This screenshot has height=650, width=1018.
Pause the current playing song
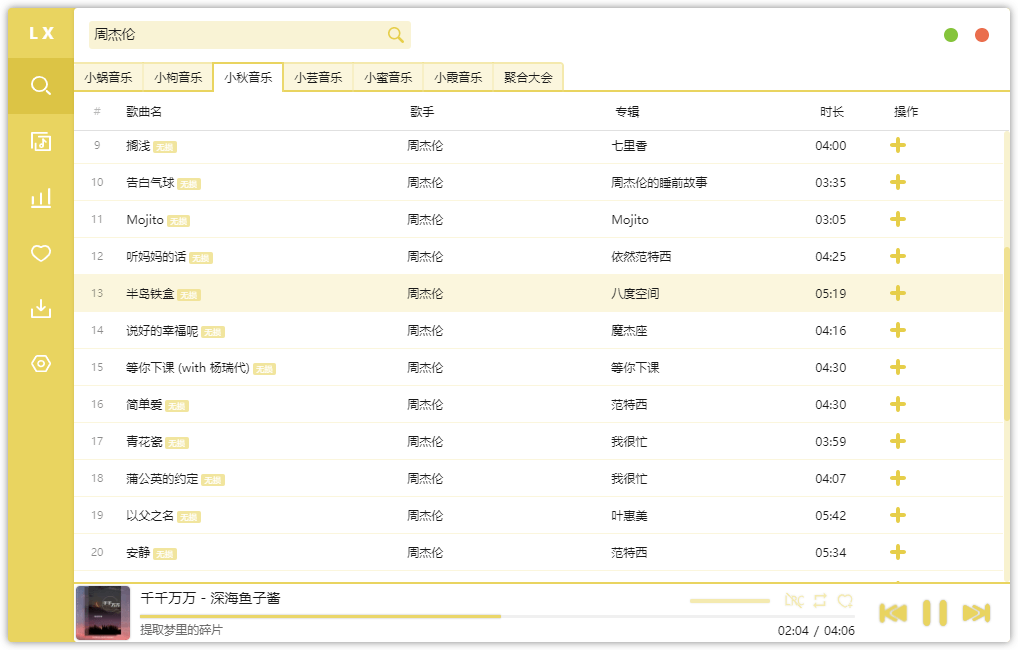(x=935, y=613)
